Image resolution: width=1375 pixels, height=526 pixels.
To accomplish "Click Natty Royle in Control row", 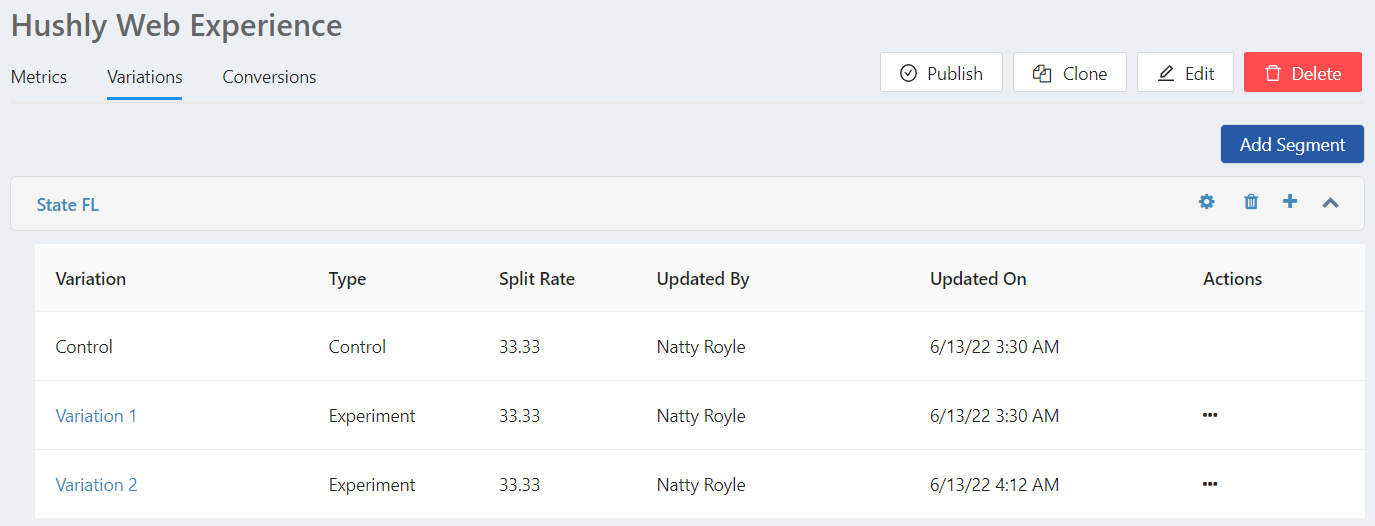I will point(701,347).
